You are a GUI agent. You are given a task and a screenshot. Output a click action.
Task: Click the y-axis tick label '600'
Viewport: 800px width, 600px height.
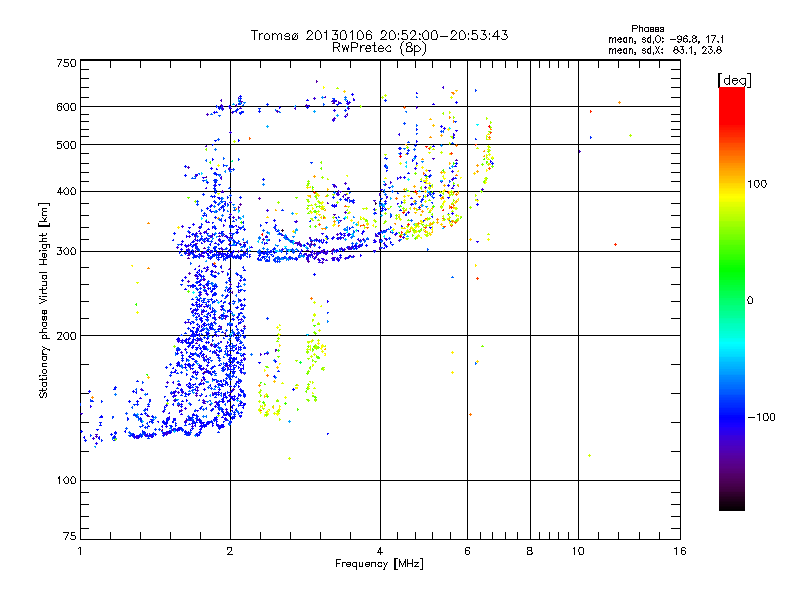pos(67,107)
